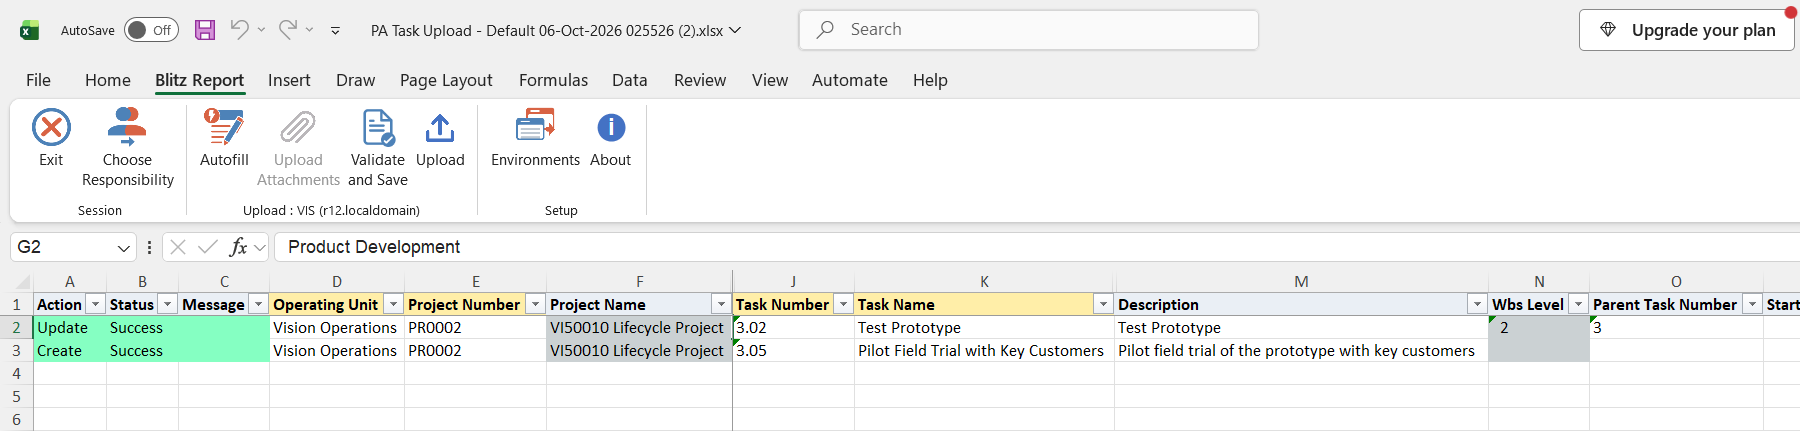Viewport: 1800px width, 431px height.
Task: Toggle the AutoSave switch
Action: click(x=151, y=30)
